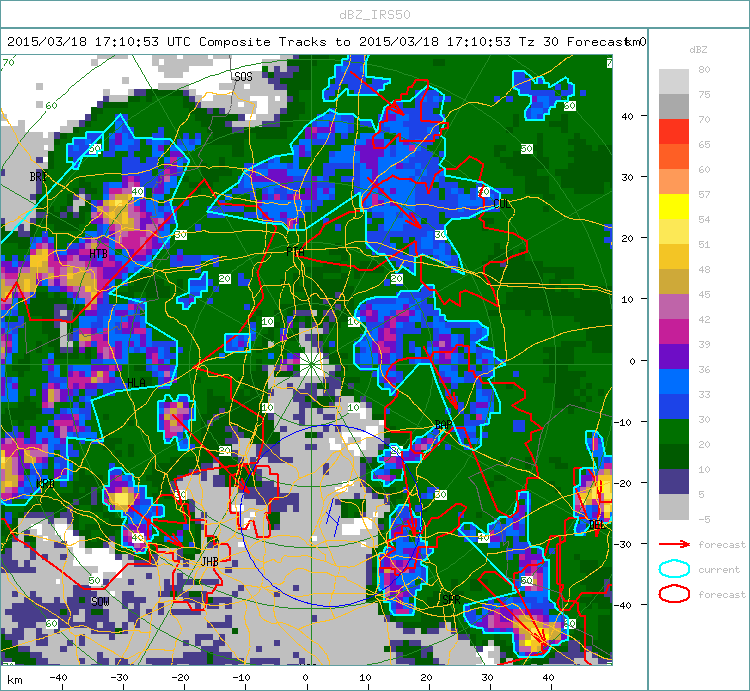Click the COL station label
The width and height of the screenshot is (750, 691).
coord(502,204)
